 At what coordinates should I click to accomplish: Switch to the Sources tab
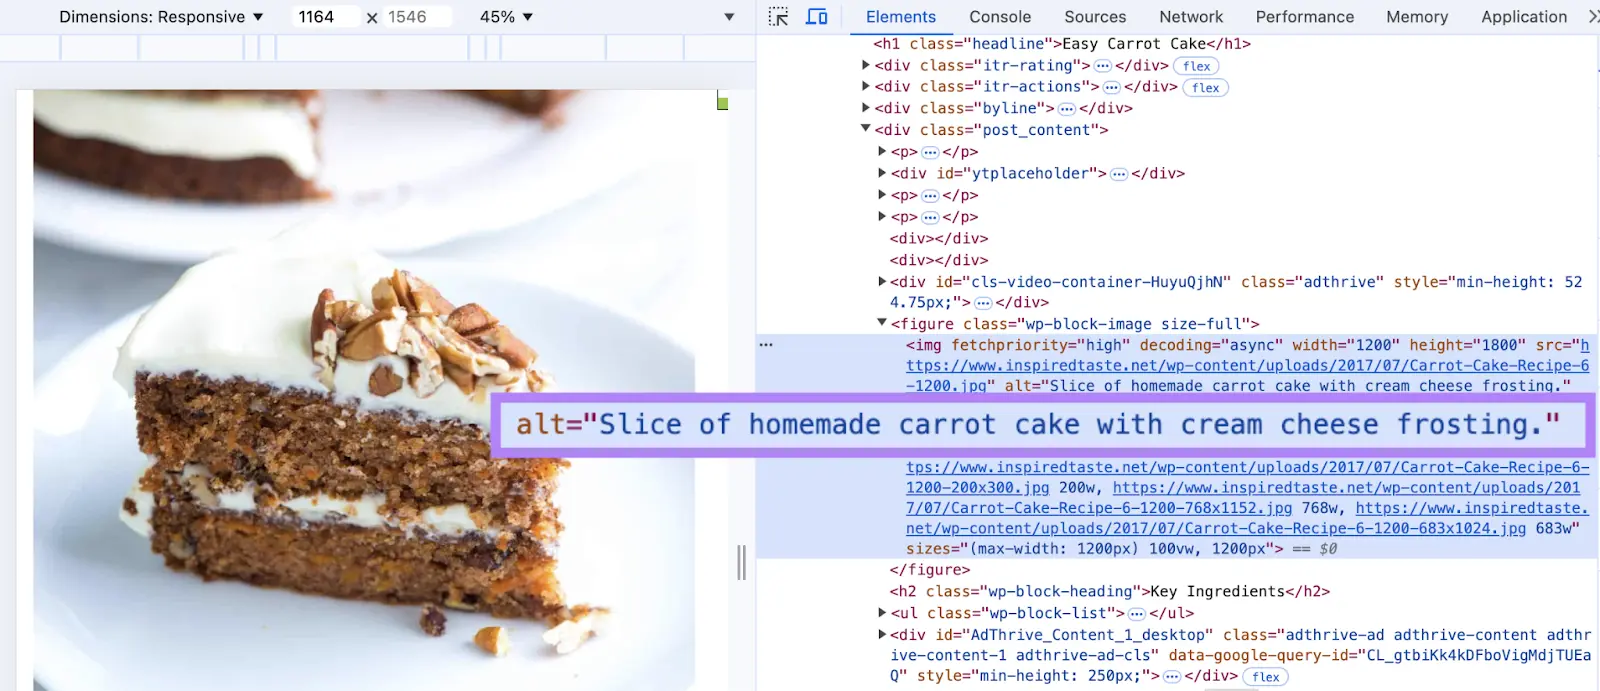[x=1095, y=17]
